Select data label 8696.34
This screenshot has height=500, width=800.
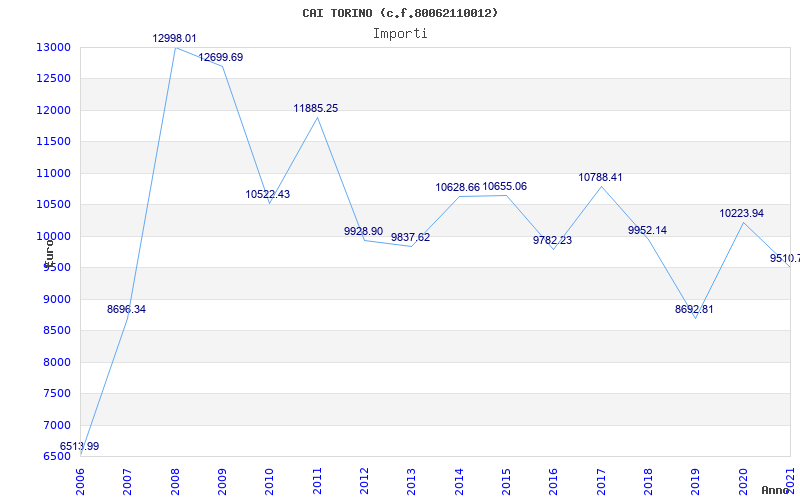127,309
